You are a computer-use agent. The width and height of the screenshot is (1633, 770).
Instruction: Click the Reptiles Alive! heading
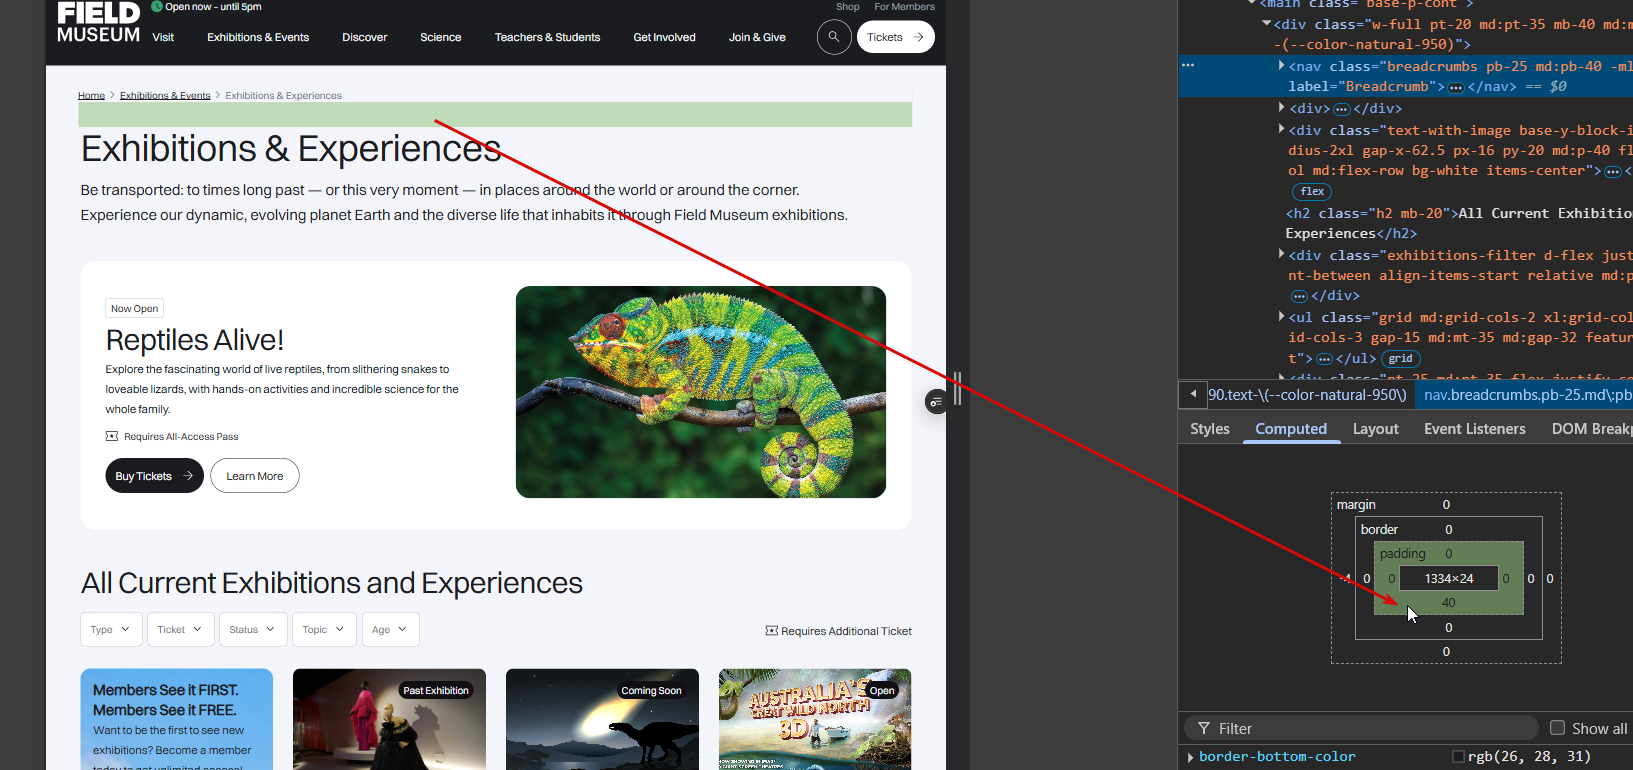point(195,340)
